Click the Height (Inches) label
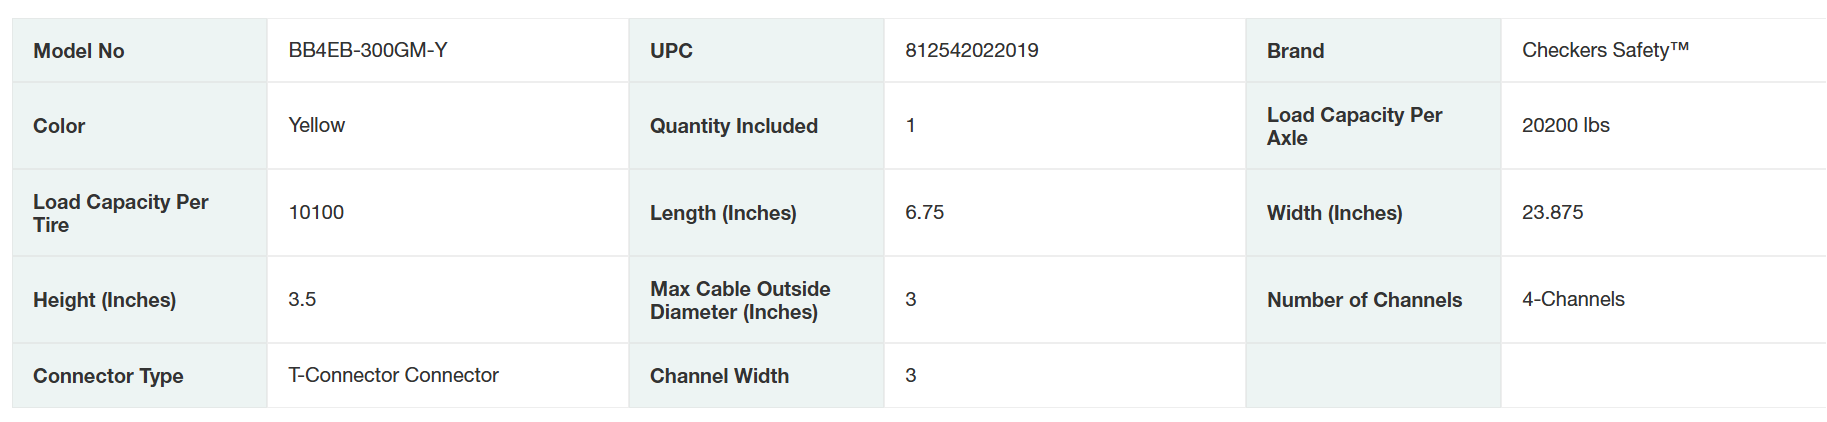Image resolution: width=1827 pixels, height=422 pixels. coord(104,300)
